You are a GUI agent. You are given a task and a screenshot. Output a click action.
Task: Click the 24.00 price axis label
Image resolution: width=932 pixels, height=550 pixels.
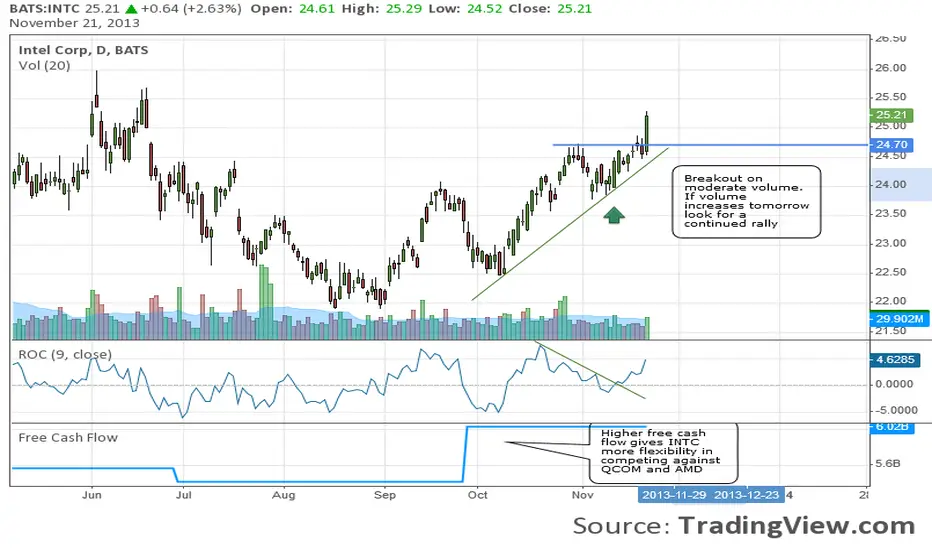pyautogui.click(x=890, y=184)
